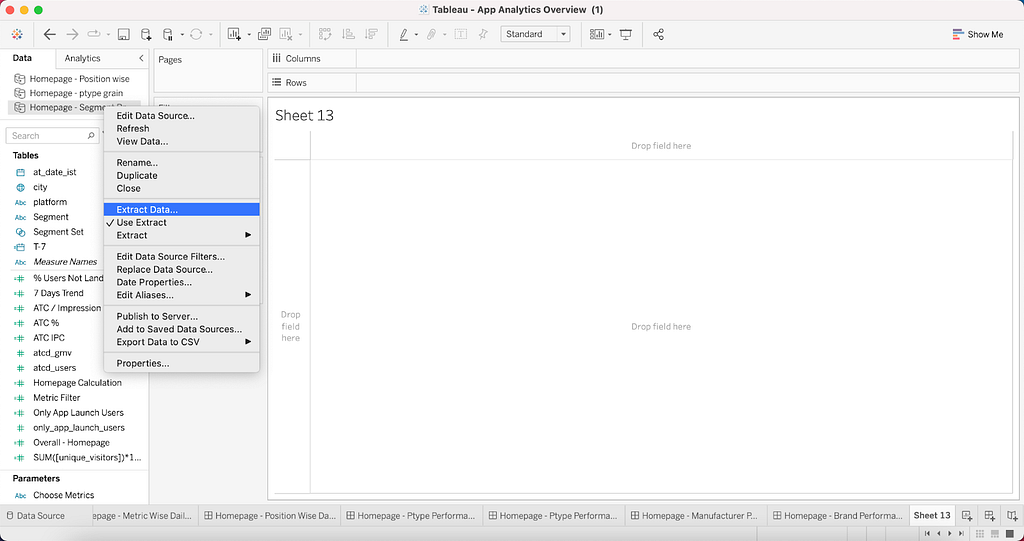
Task: Select Rename... in context menu
Action: point(137,163)
